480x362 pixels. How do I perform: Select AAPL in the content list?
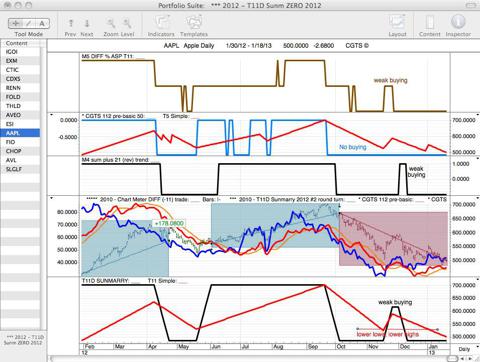[20, 133]
